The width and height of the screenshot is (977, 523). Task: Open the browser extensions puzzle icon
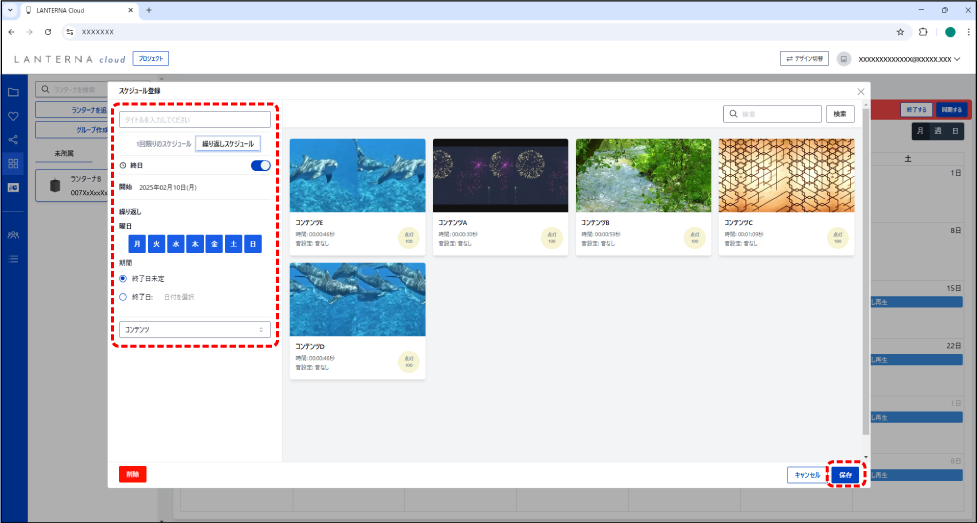point(923,32)
